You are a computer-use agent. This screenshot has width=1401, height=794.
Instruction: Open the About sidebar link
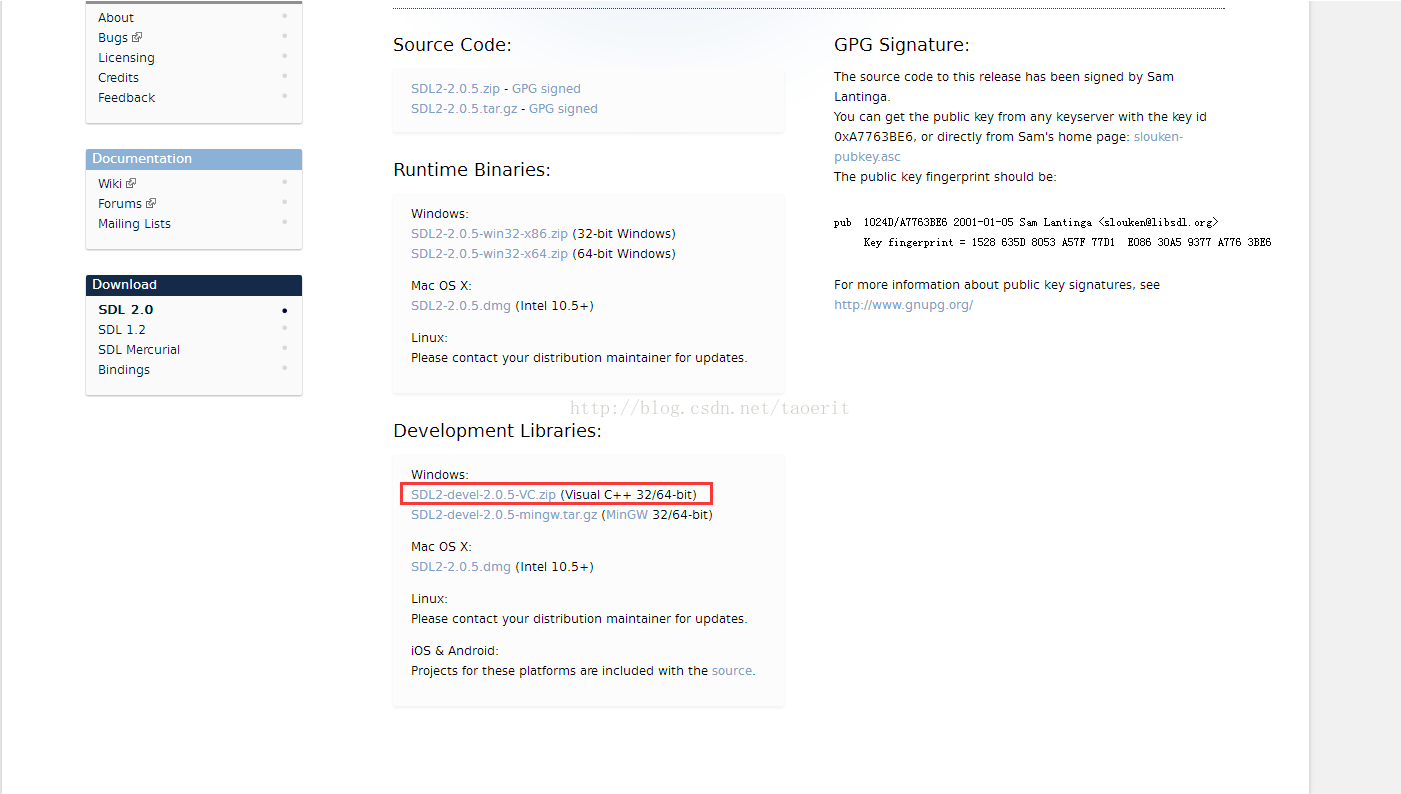click(x=116, y=17)
